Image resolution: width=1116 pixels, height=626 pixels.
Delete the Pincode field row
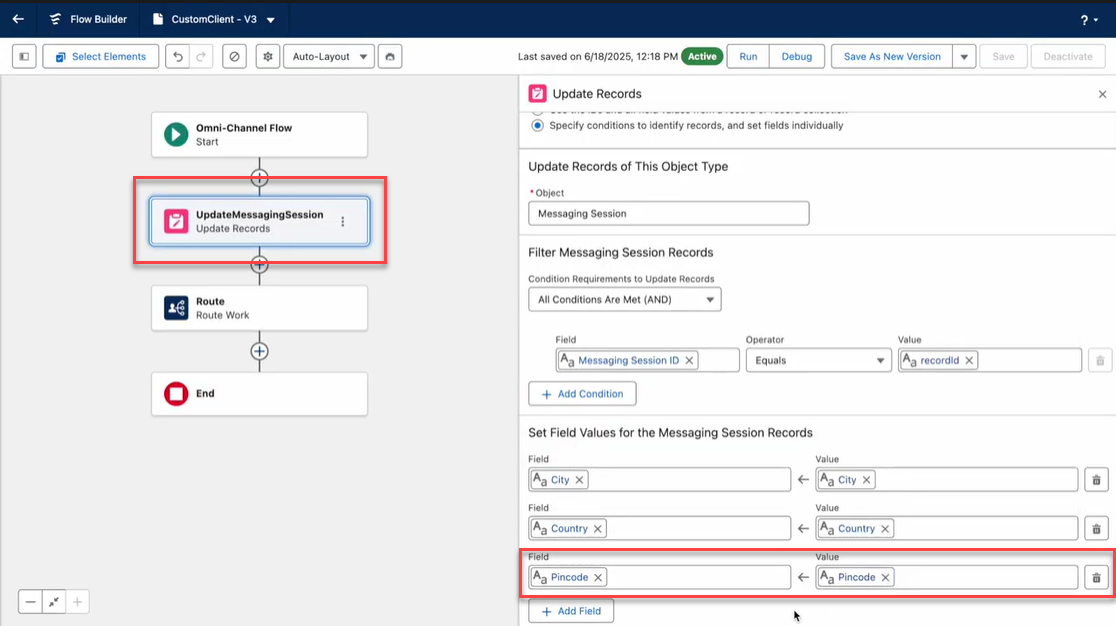(x=1096, y=577)
